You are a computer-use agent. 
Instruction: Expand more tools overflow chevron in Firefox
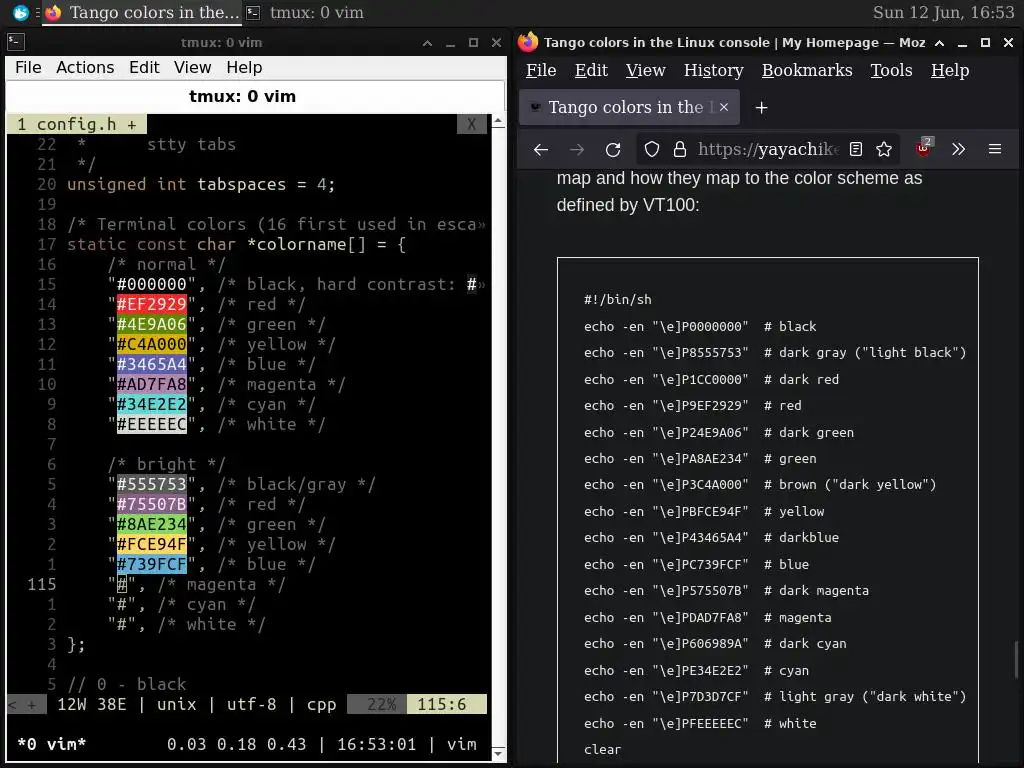click(958, 150)
